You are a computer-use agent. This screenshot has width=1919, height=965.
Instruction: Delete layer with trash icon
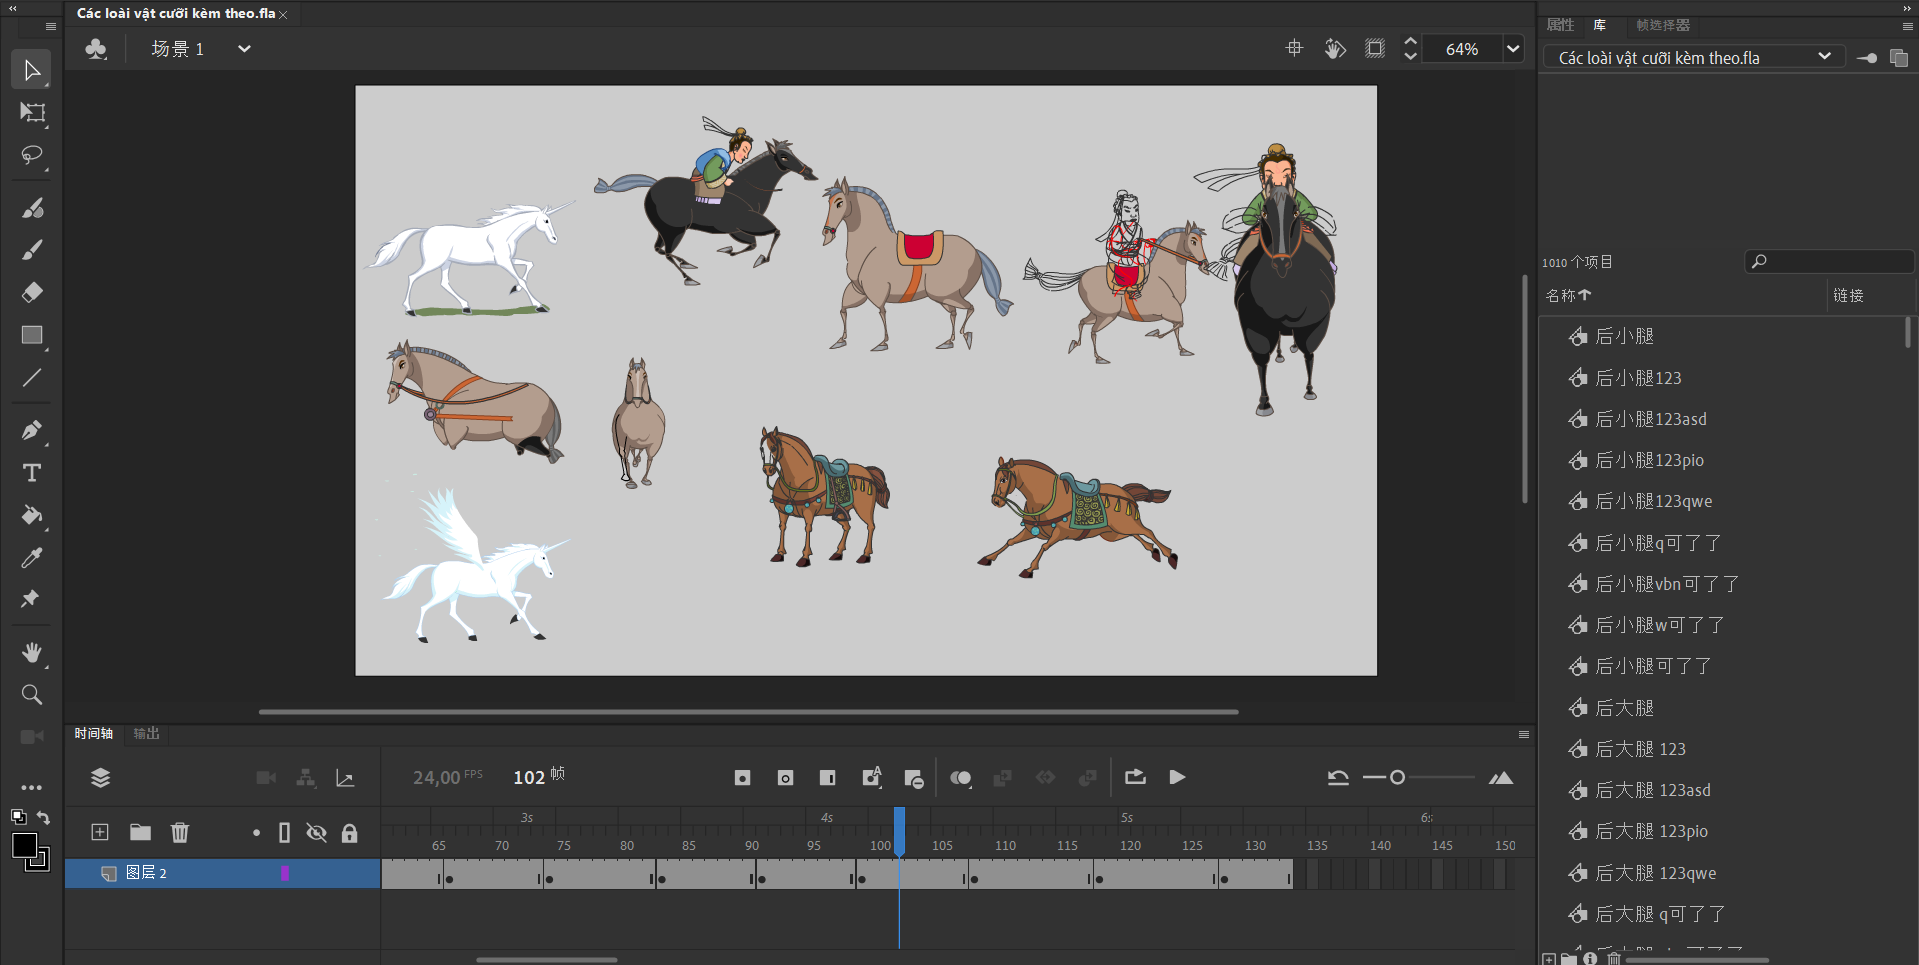(x=180, y=832)
